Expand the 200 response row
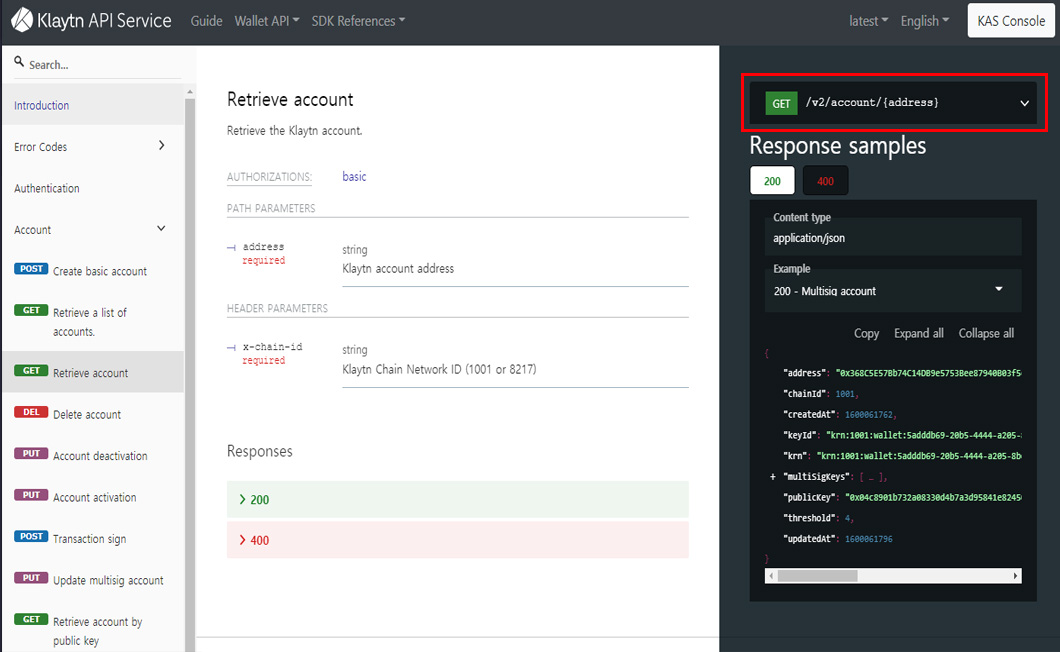The width and height of the screenshot is (1060, 652). pyautogui.click(x=458, y=499)
